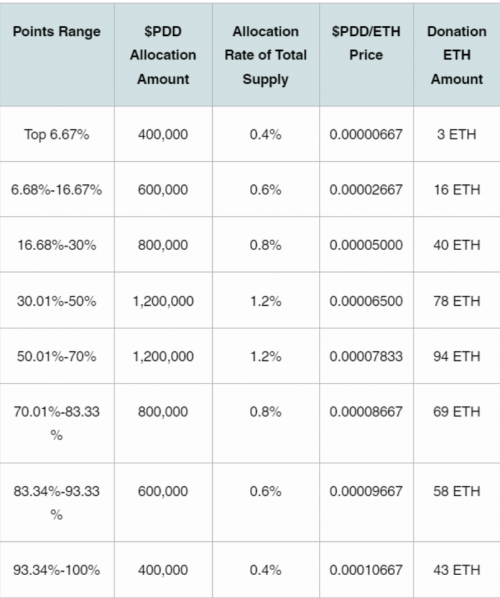Viewport: 500px width, 598px height.
Task: Click the 16 ETH donation cell
Action: [x=457, y=190]
